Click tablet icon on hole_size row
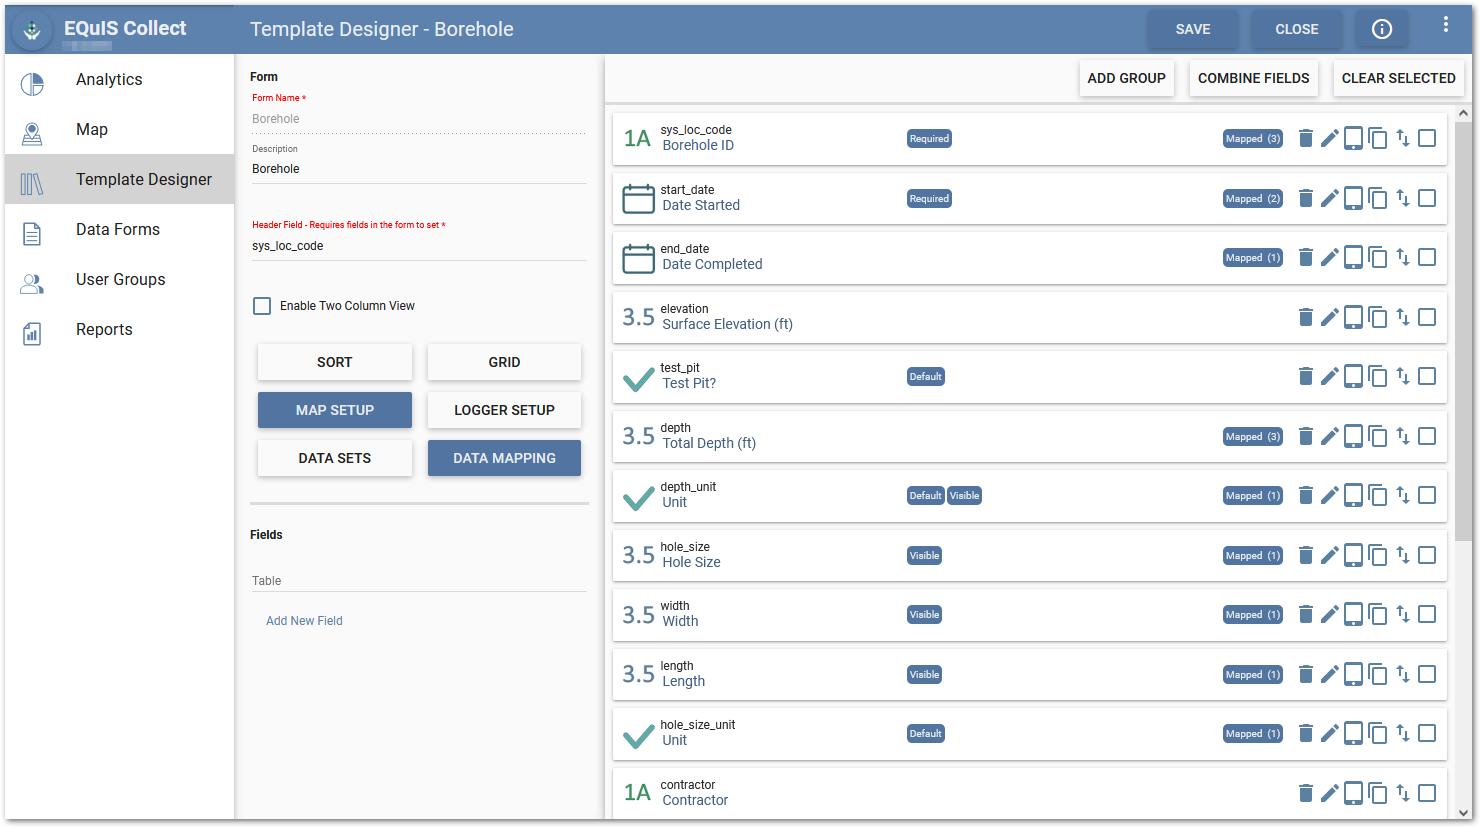The height and width of the screenshot is (828, 1481). tap(1353, 555)
